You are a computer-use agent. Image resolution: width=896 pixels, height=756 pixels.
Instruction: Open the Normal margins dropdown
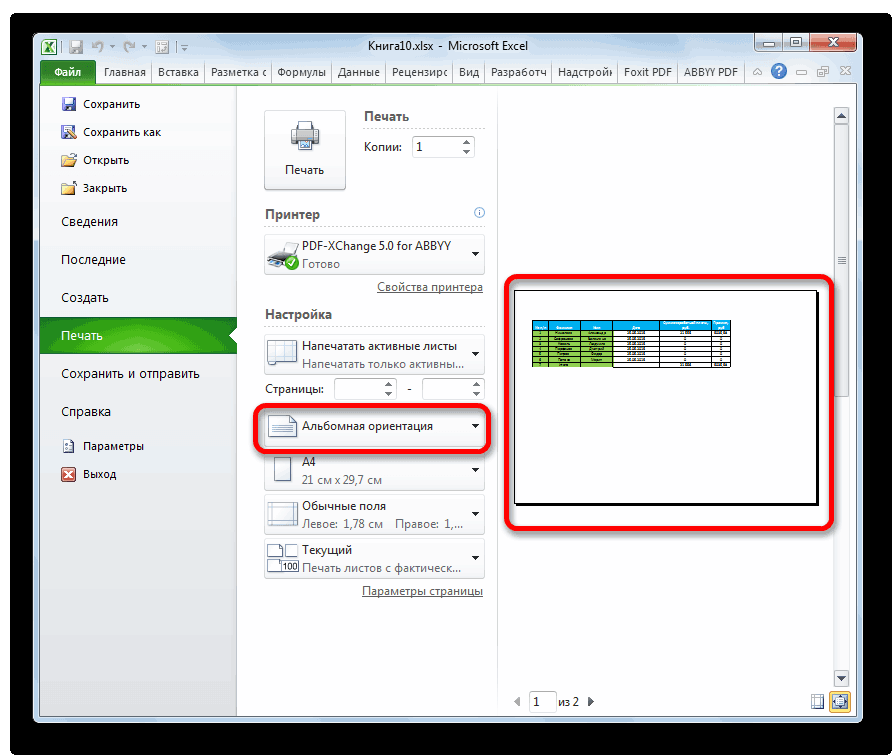point(374,514)
